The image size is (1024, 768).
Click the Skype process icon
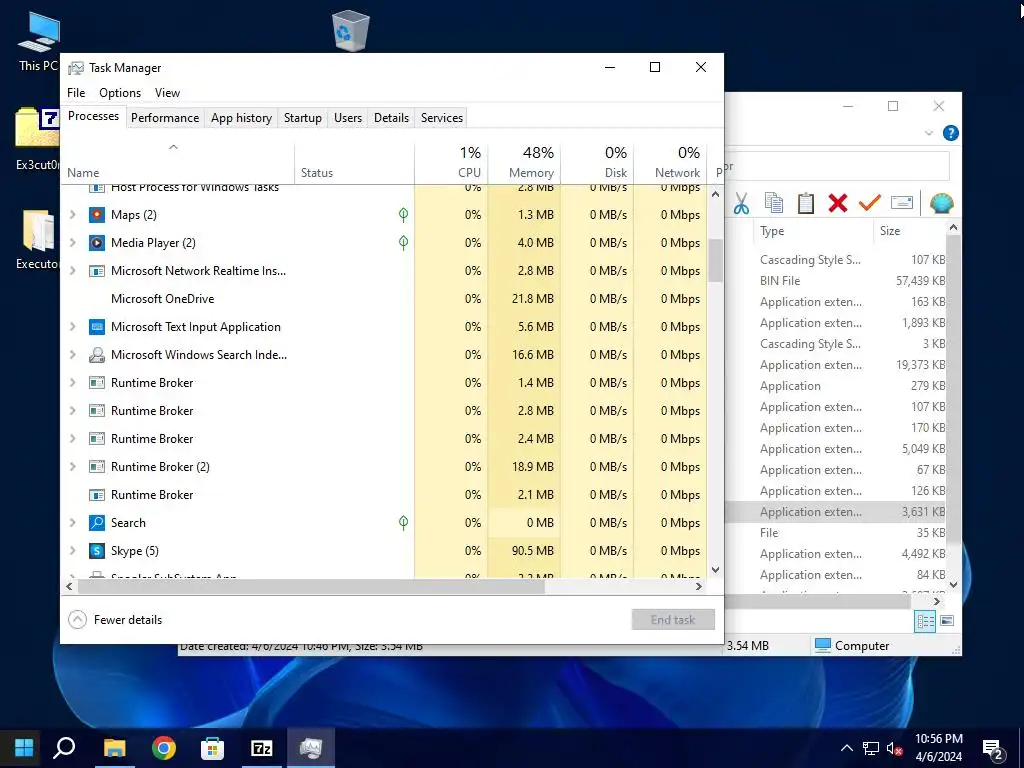tap(97, 551)
